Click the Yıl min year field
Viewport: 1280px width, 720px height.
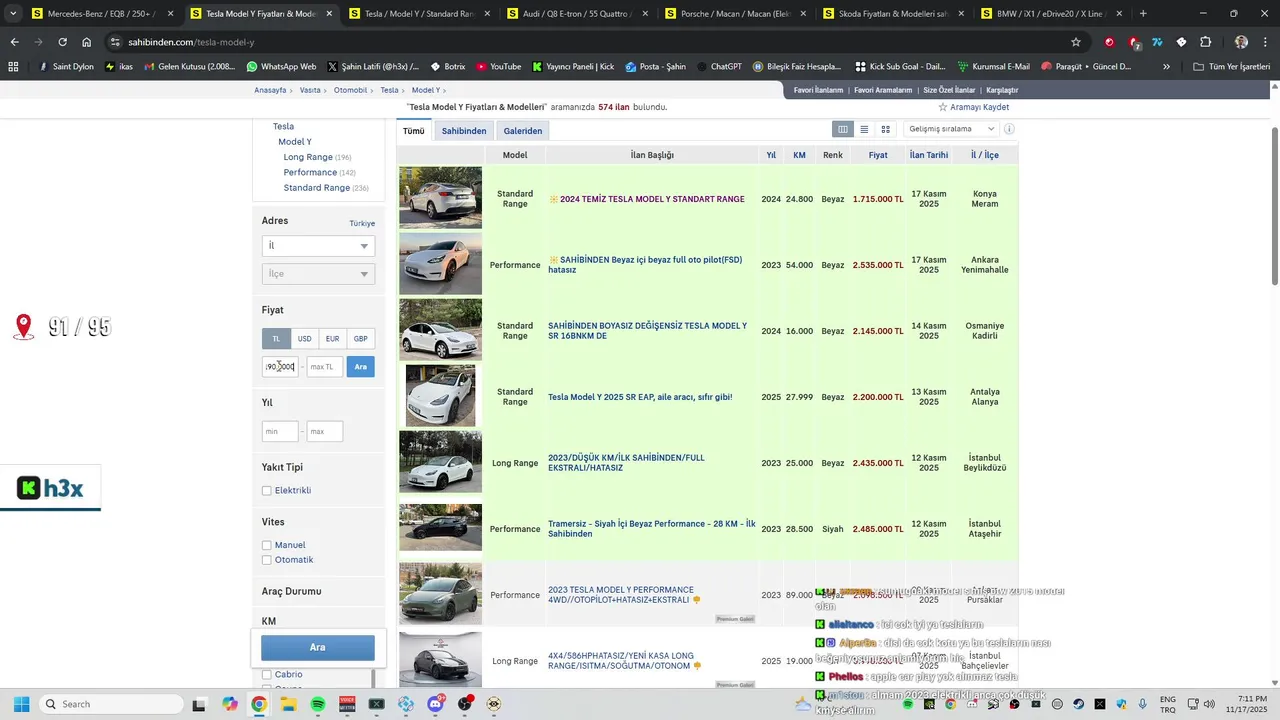[x=280, y=432]
